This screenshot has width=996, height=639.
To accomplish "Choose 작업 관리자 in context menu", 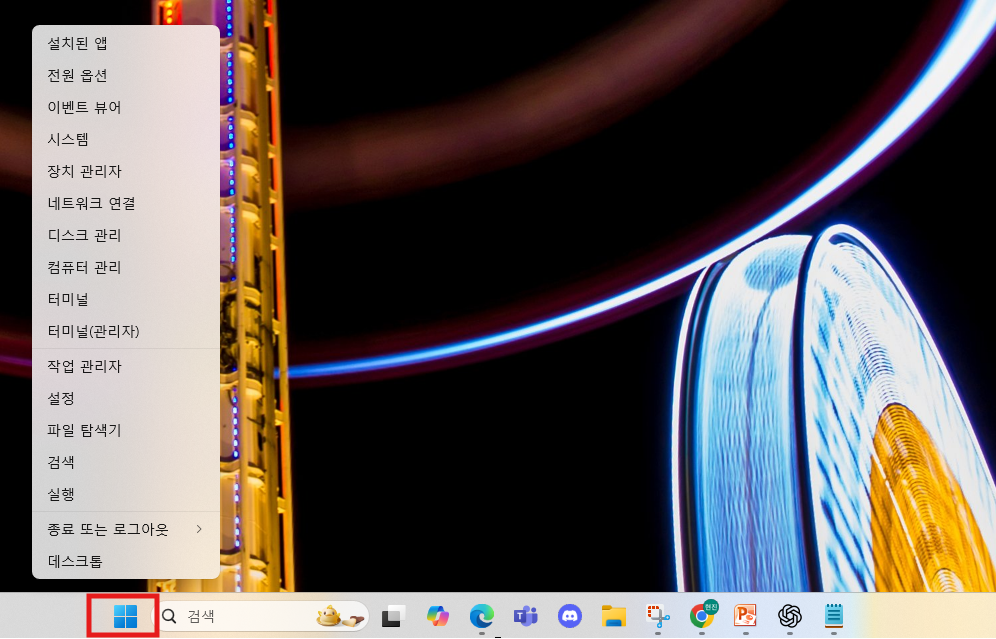I will pos(85,366).
